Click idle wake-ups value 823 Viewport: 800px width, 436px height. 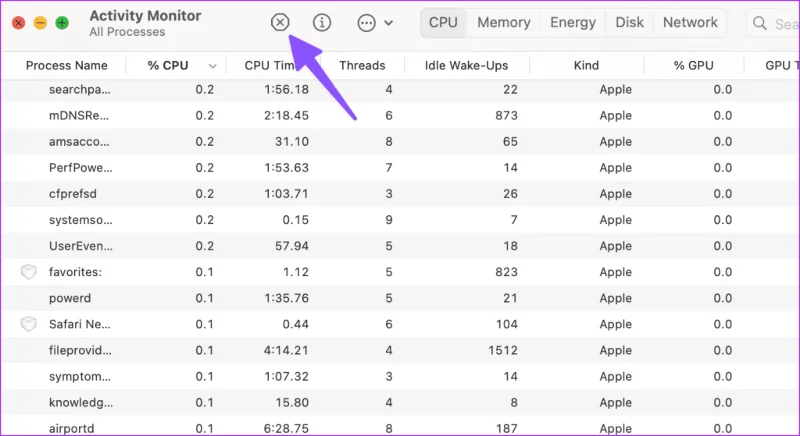tap(506, 272)
